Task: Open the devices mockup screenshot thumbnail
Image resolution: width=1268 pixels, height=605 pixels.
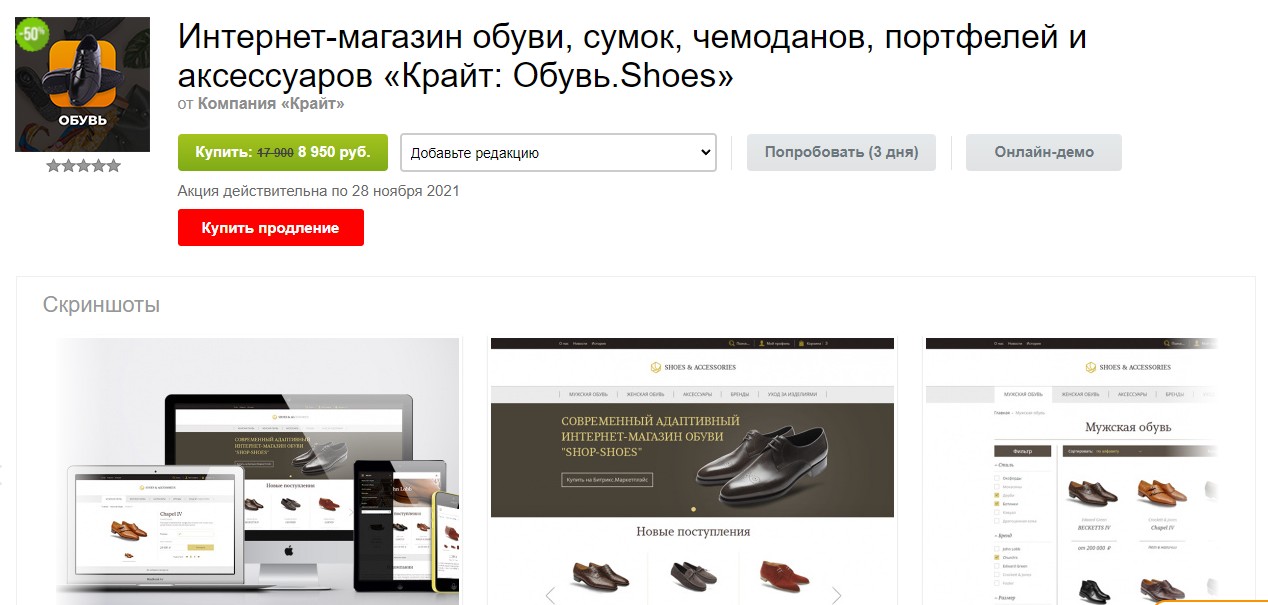Action: (258, 471)
